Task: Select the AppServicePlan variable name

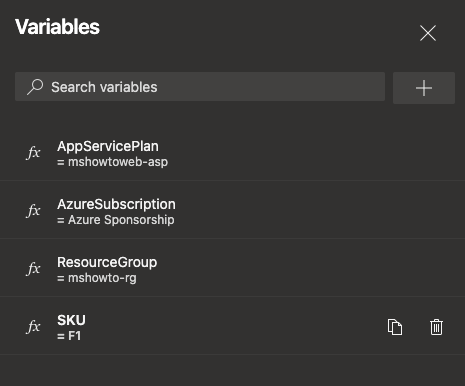Action: pos(108,146)
